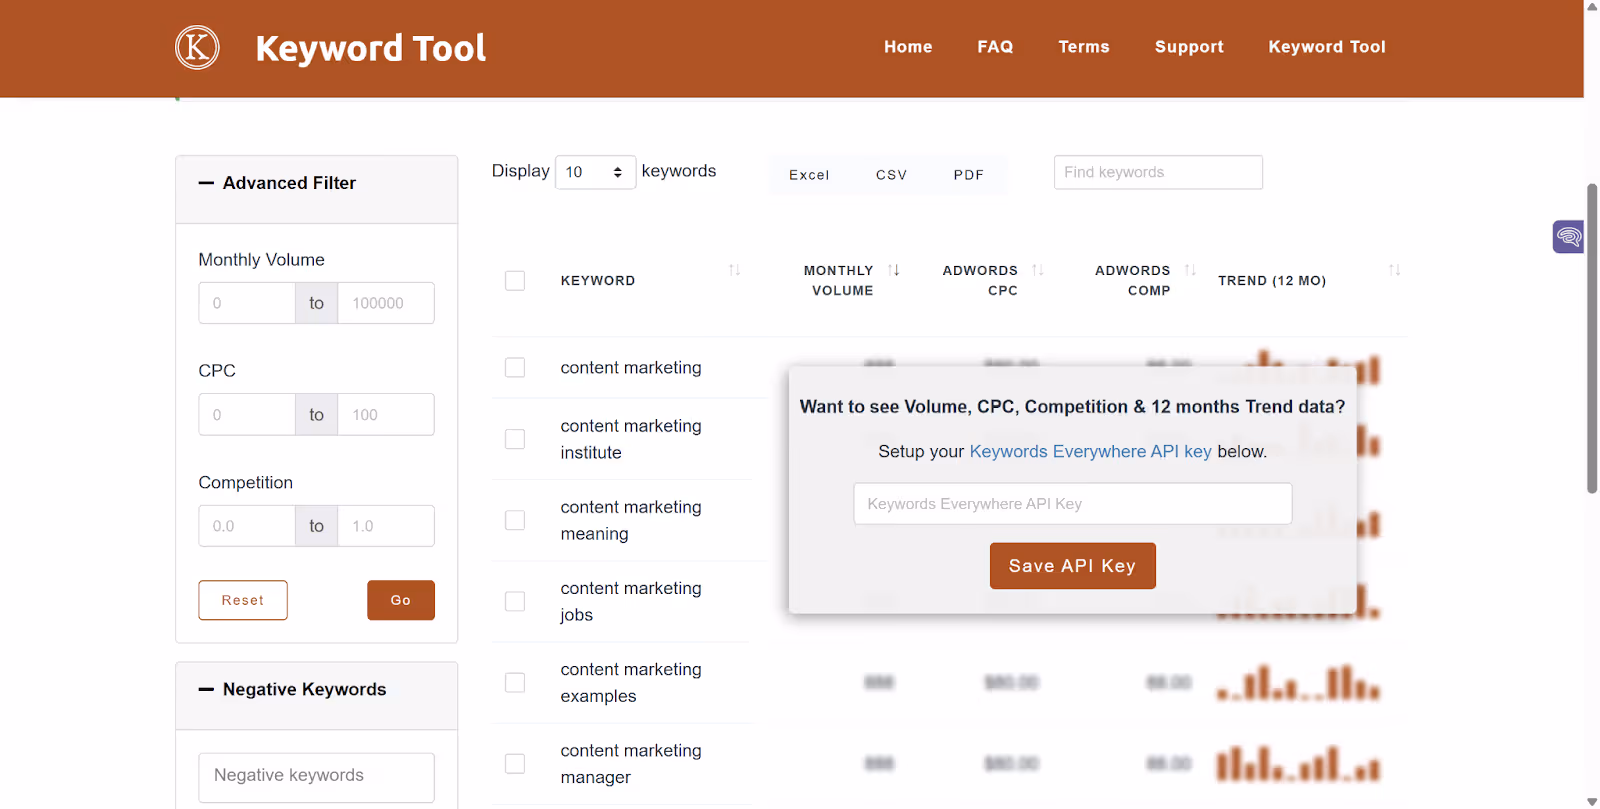Click the Keyword Tool site title
Image resolution: width=1600 pixels, height=809 pixels.
click(x=370, y=48)
